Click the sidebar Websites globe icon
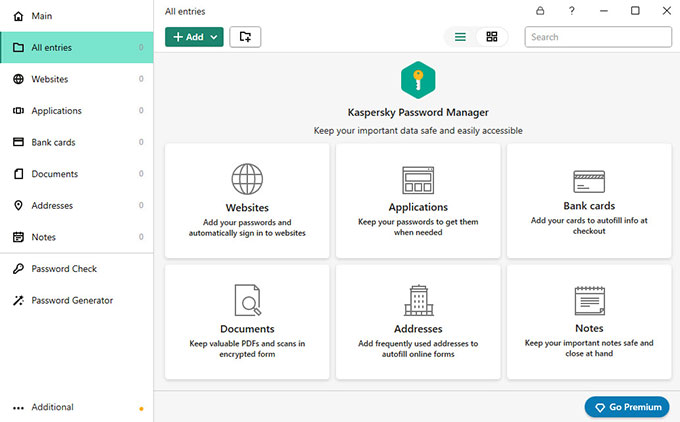Screen dimensions: 680x422 click(18, 79)
